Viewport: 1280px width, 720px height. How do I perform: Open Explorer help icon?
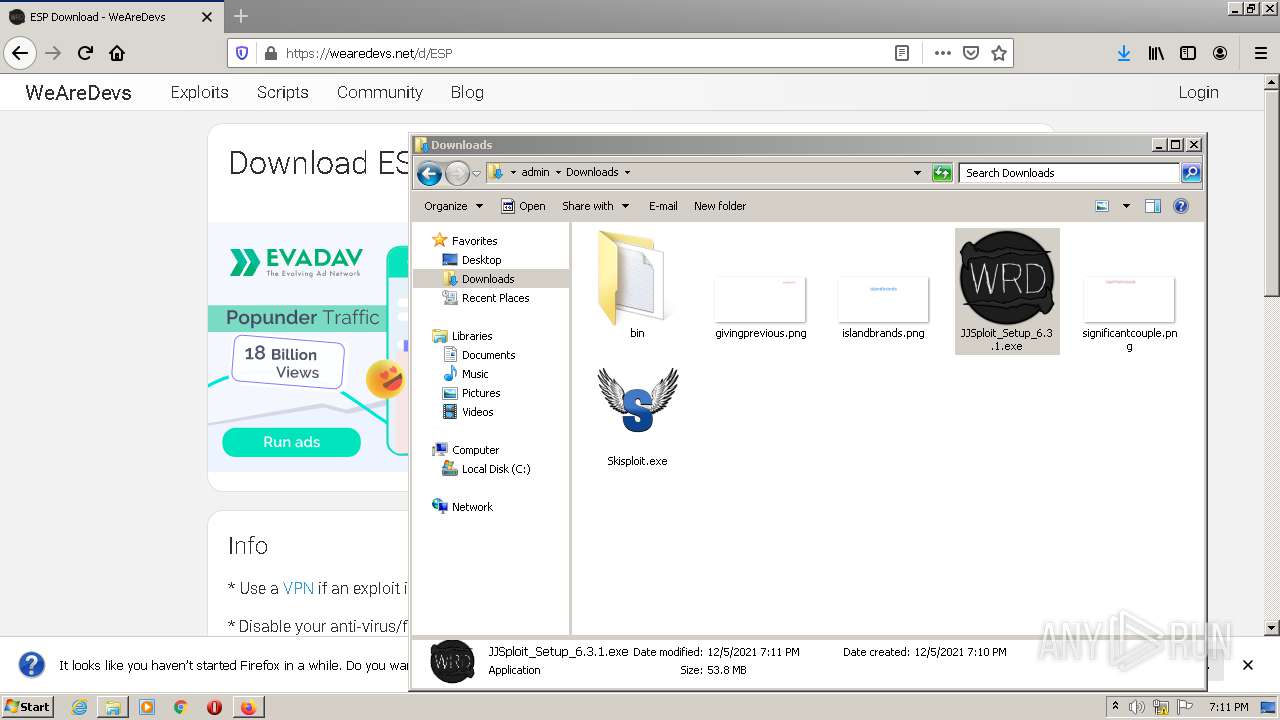(x=1181, y=206)
